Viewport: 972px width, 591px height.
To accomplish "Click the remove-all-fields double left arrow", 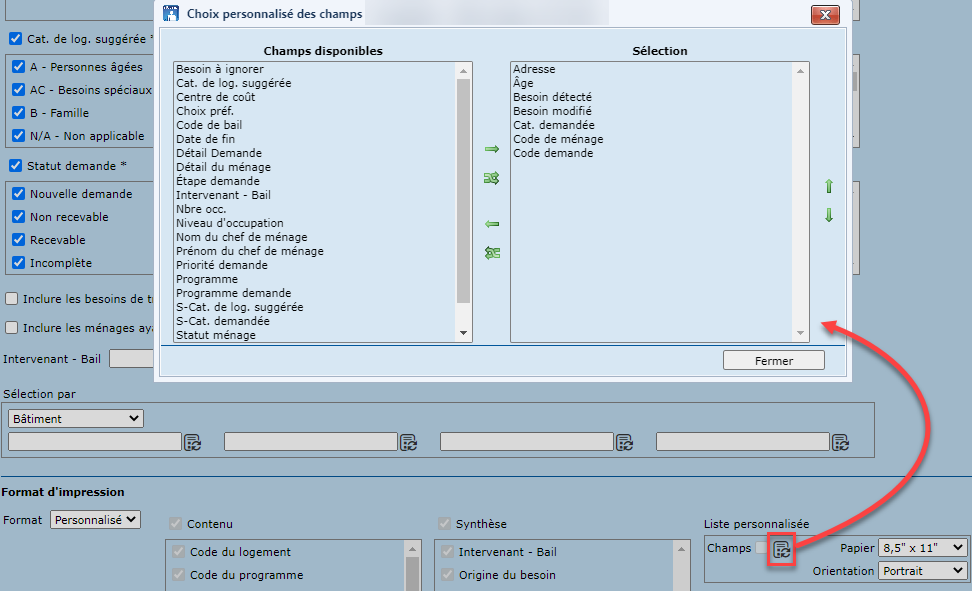I will tap(491, 253).
